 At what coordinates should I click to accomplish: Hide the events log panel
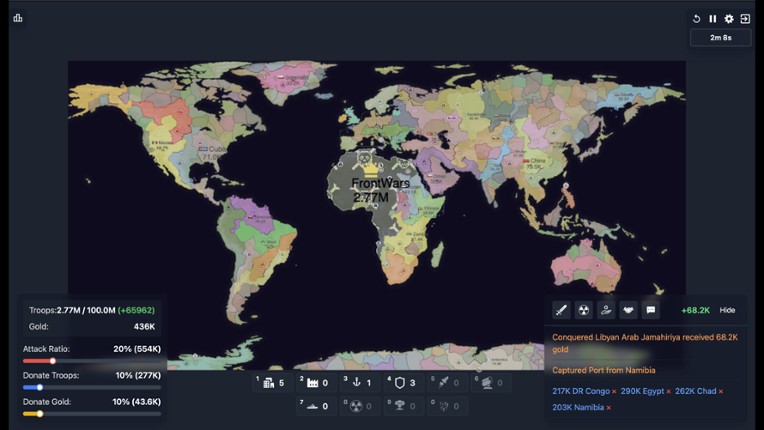coord(727,310)
